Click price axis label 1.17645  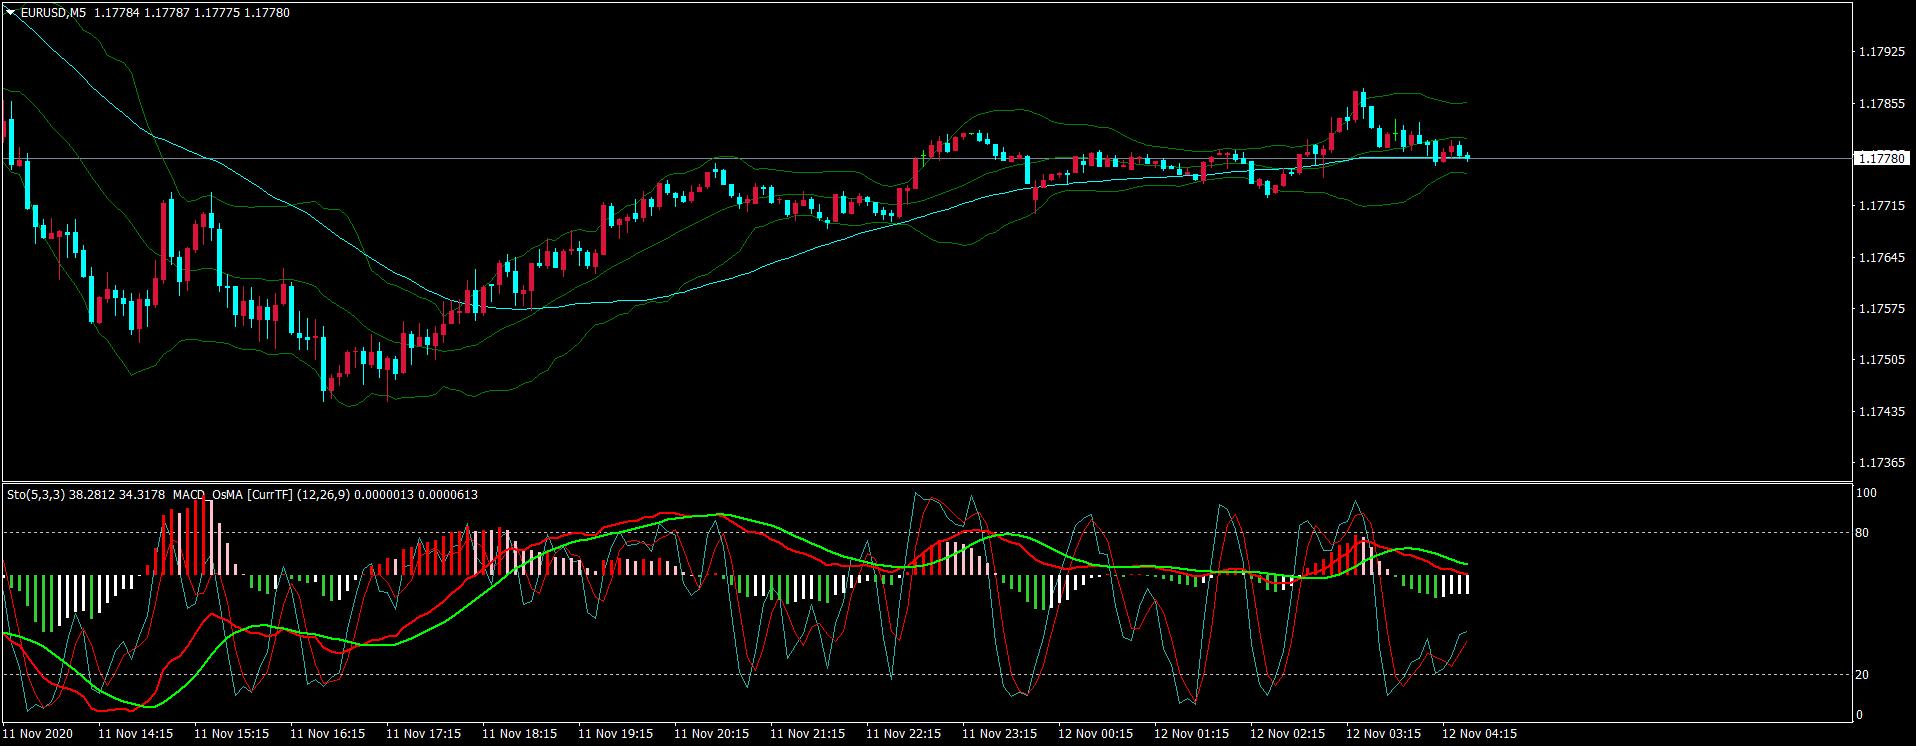click(1881, 258)
